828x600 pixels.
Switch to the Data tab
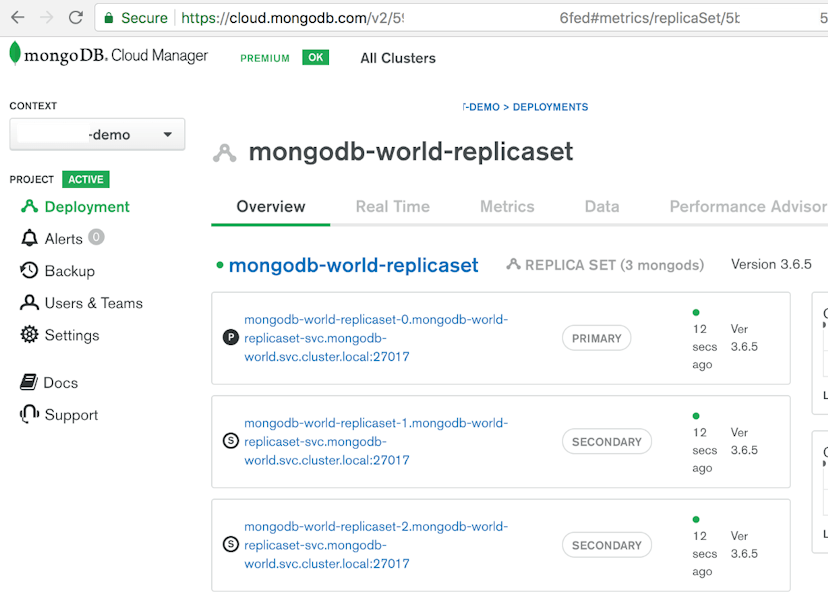pos(602,207)
